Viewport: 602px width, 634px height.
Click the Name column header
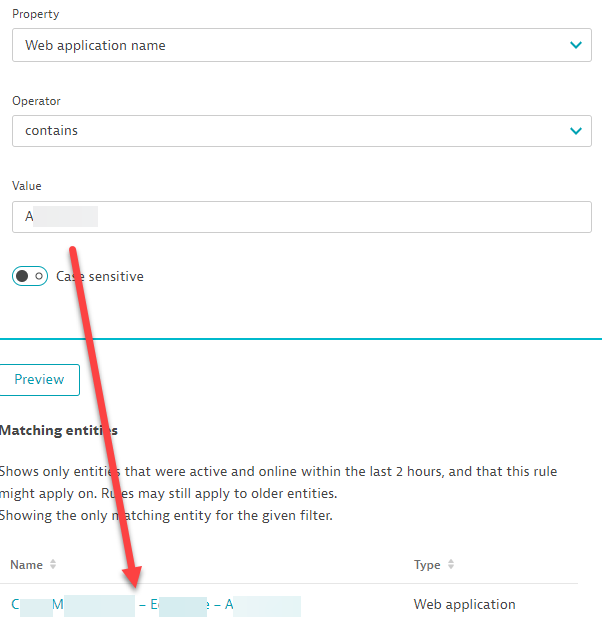click(x=27, y=565)
